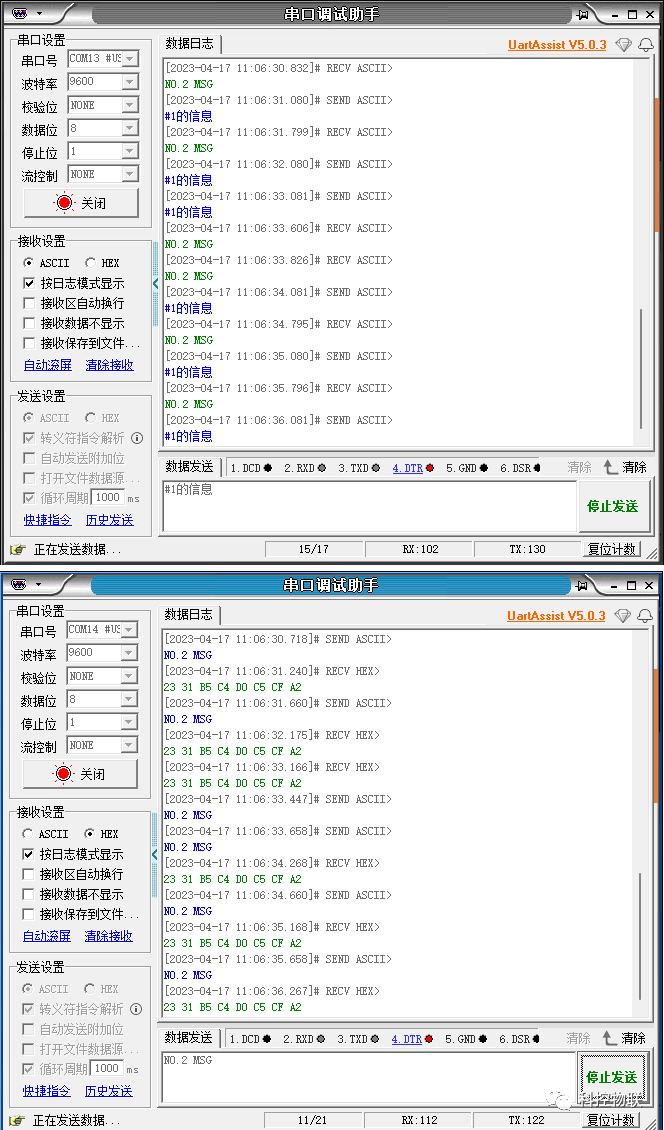Click 复位计数 in COM13 status bar
Screen dimensions: 664x1130
(612, 549)
